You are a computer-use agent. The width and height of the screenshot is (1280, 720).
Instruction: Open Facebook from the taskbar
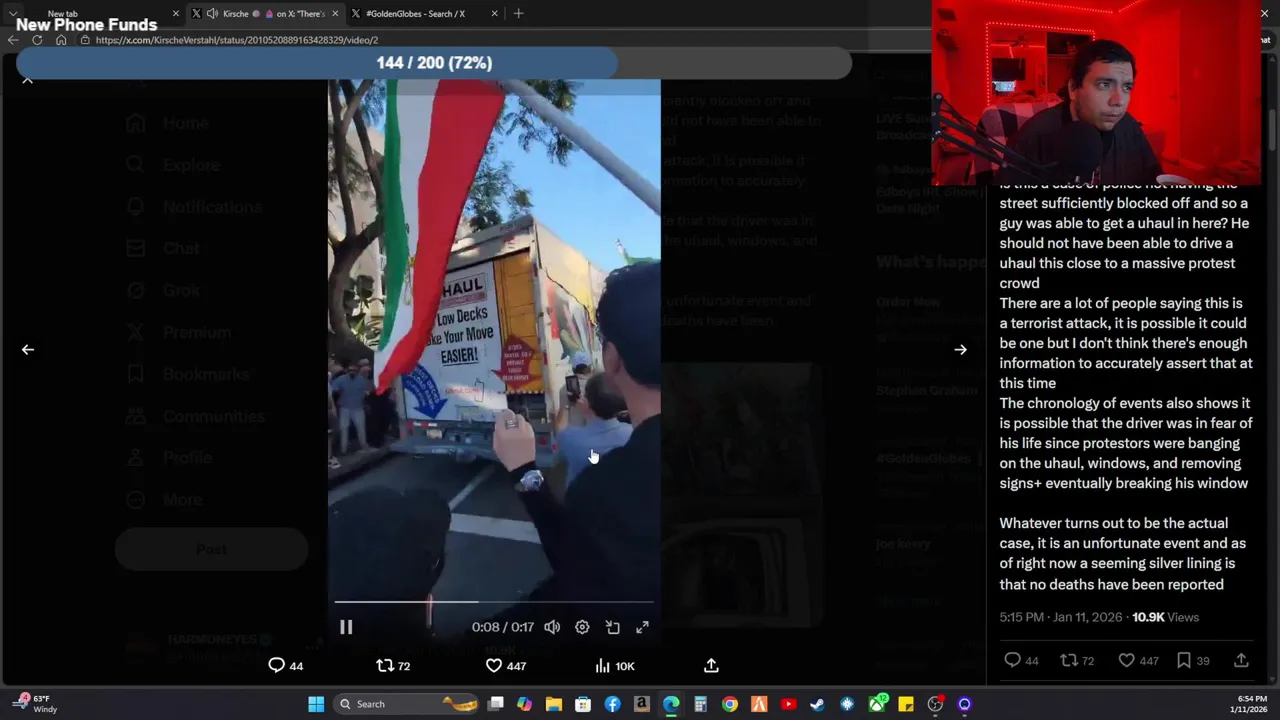[612, 704]
